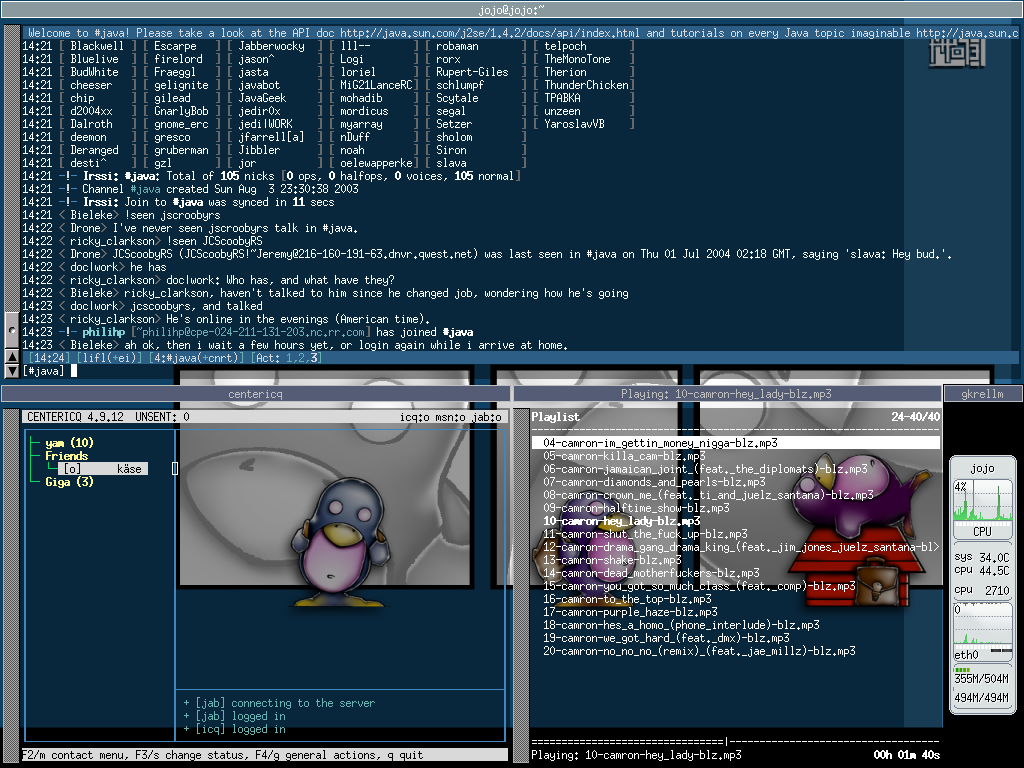Select 17-camron-purple_haze track

pos(630,612)
